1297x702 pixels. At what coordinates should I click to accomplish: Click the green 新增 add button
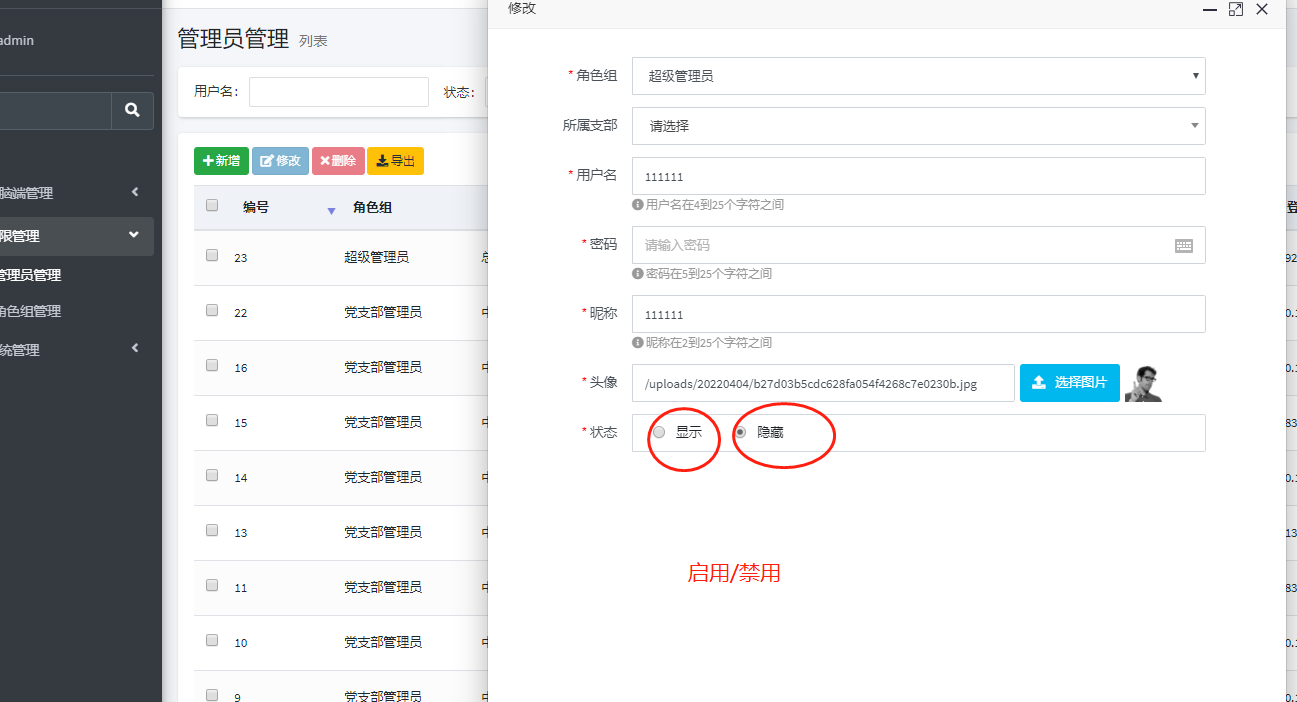[221, 161]
